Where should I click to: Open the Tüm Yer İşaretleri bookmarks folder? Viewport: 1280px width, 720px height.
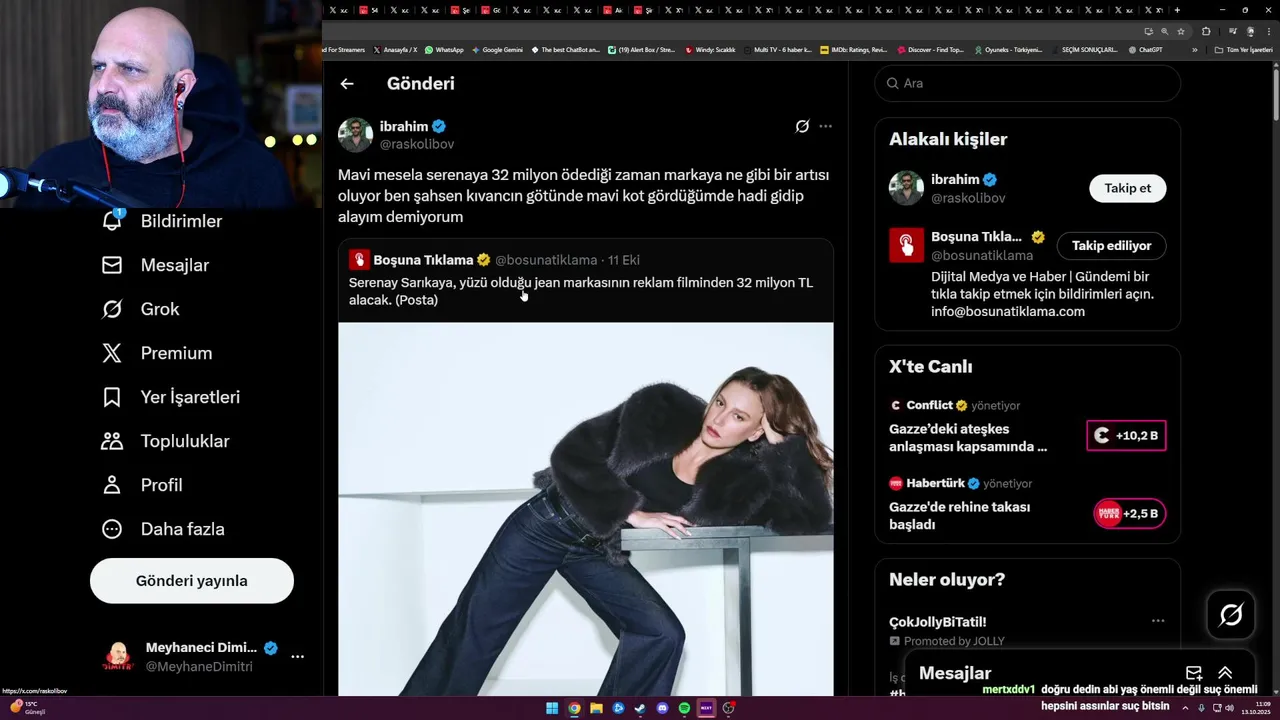tap(1244, 49)
